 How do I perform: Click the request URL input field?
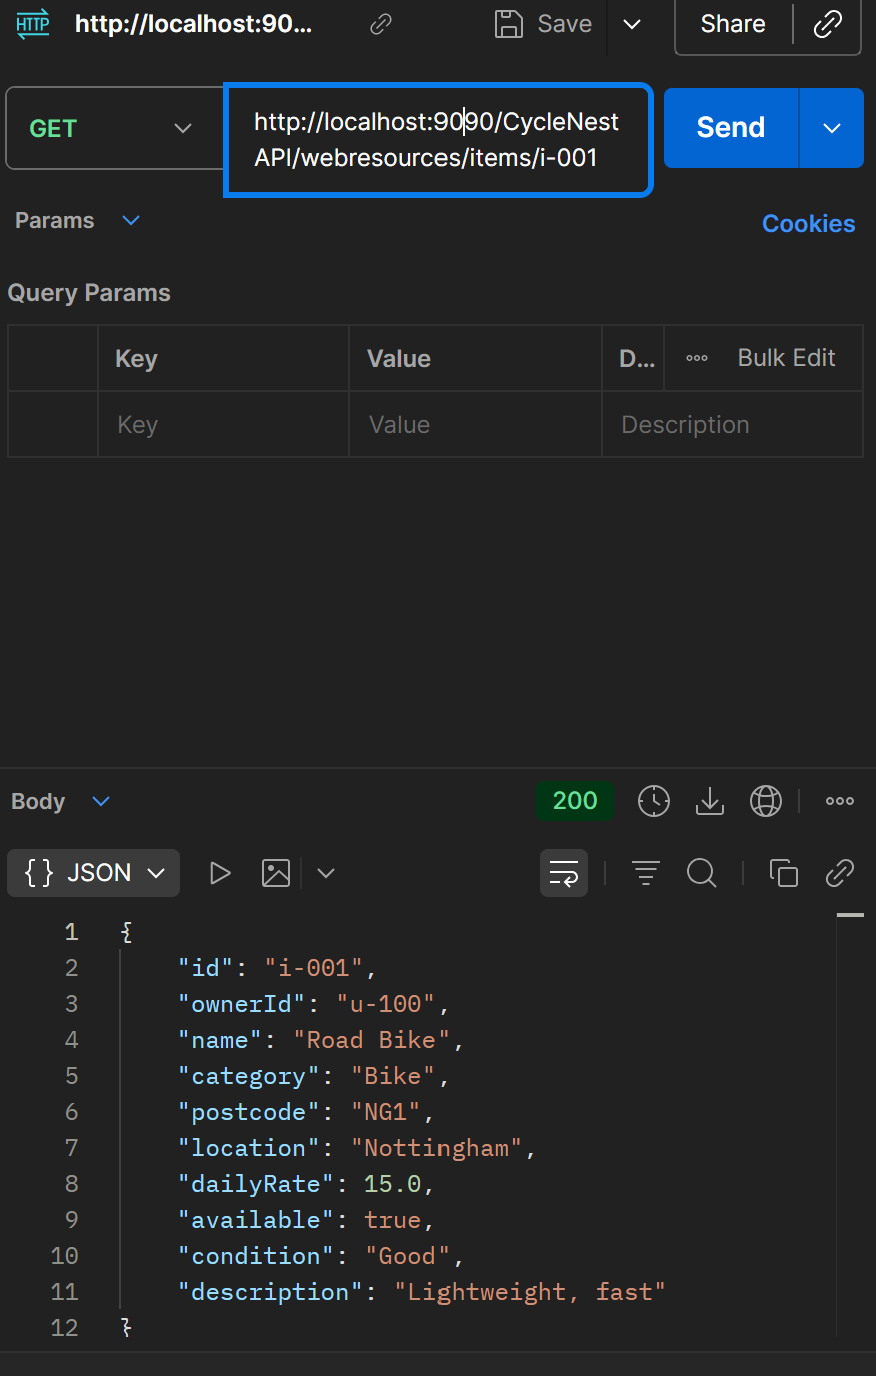[438, 140]
